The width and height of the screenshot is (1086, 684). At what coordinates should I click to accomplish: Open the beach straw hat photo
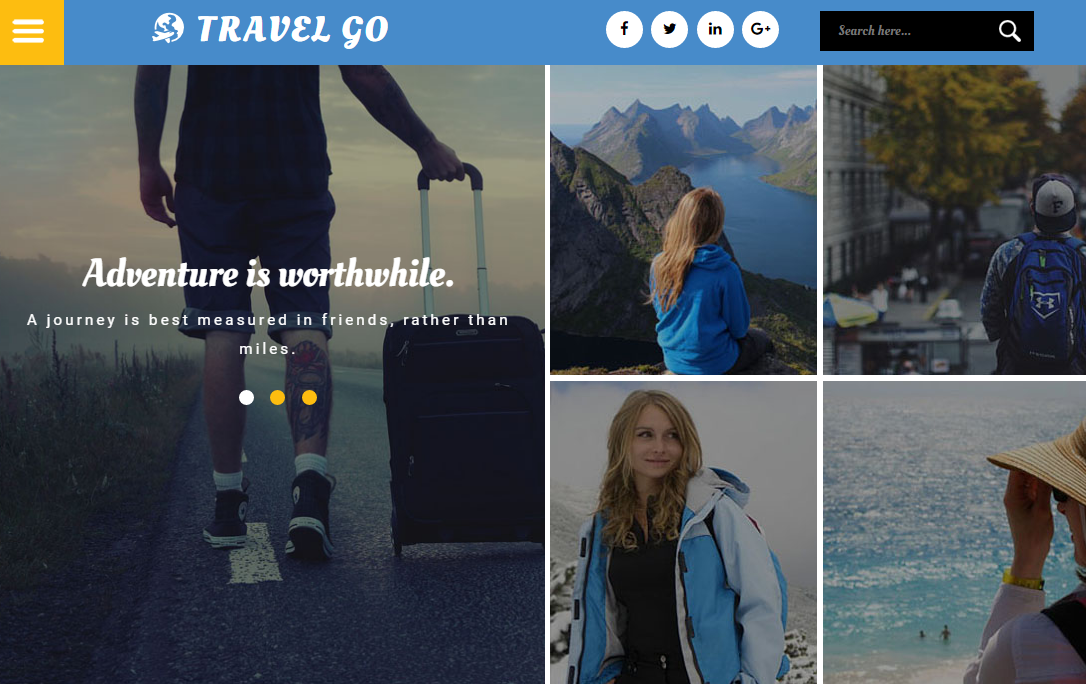954,532
